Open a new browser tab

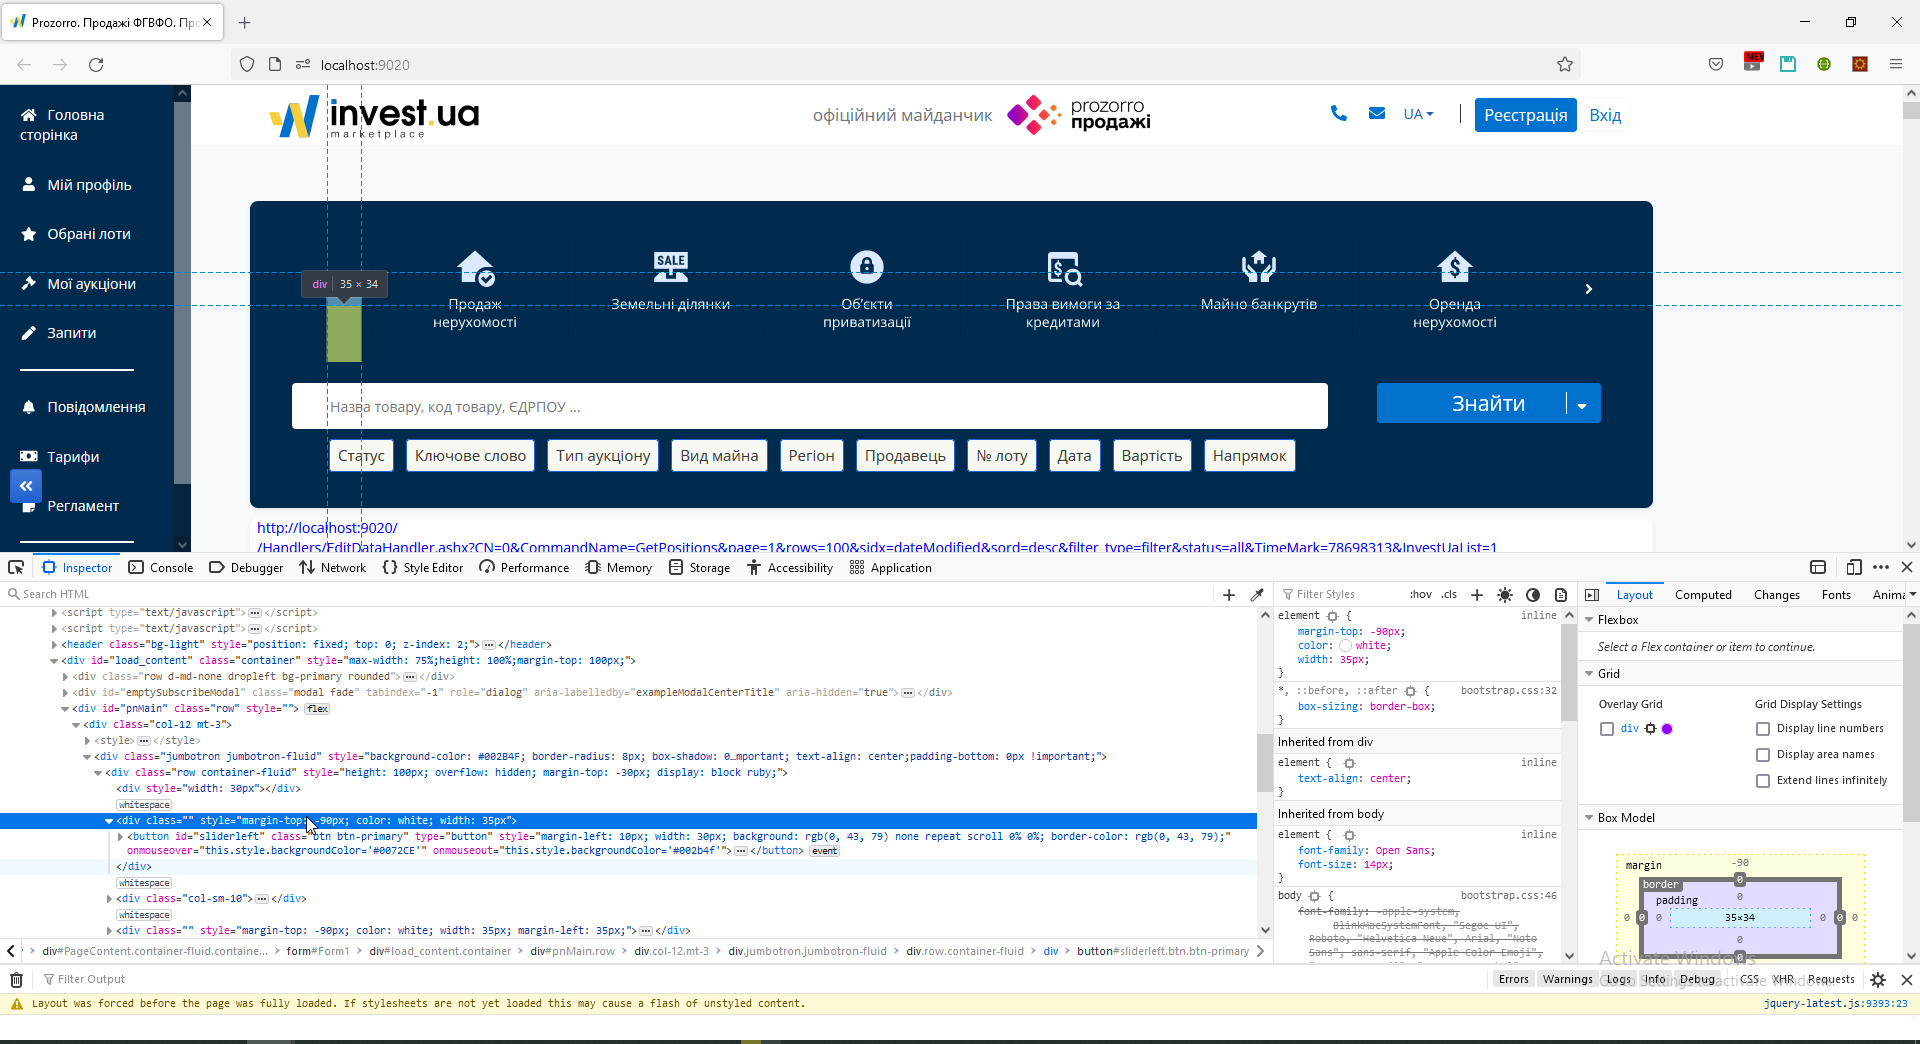click(x=245, y=22)
